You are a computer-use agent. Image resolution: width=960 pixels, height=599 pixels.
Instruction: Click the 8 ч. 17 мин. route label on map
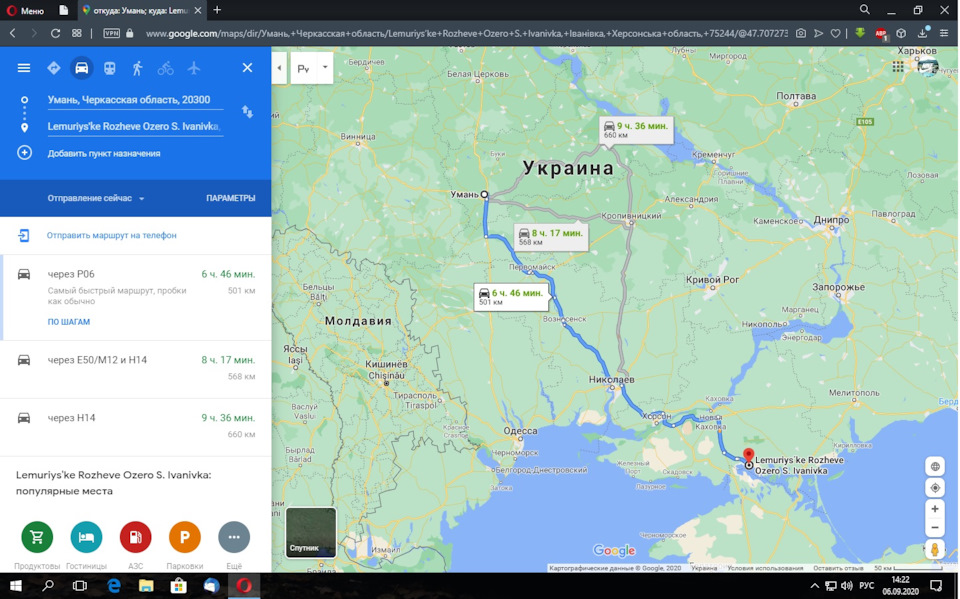[552, 238]
